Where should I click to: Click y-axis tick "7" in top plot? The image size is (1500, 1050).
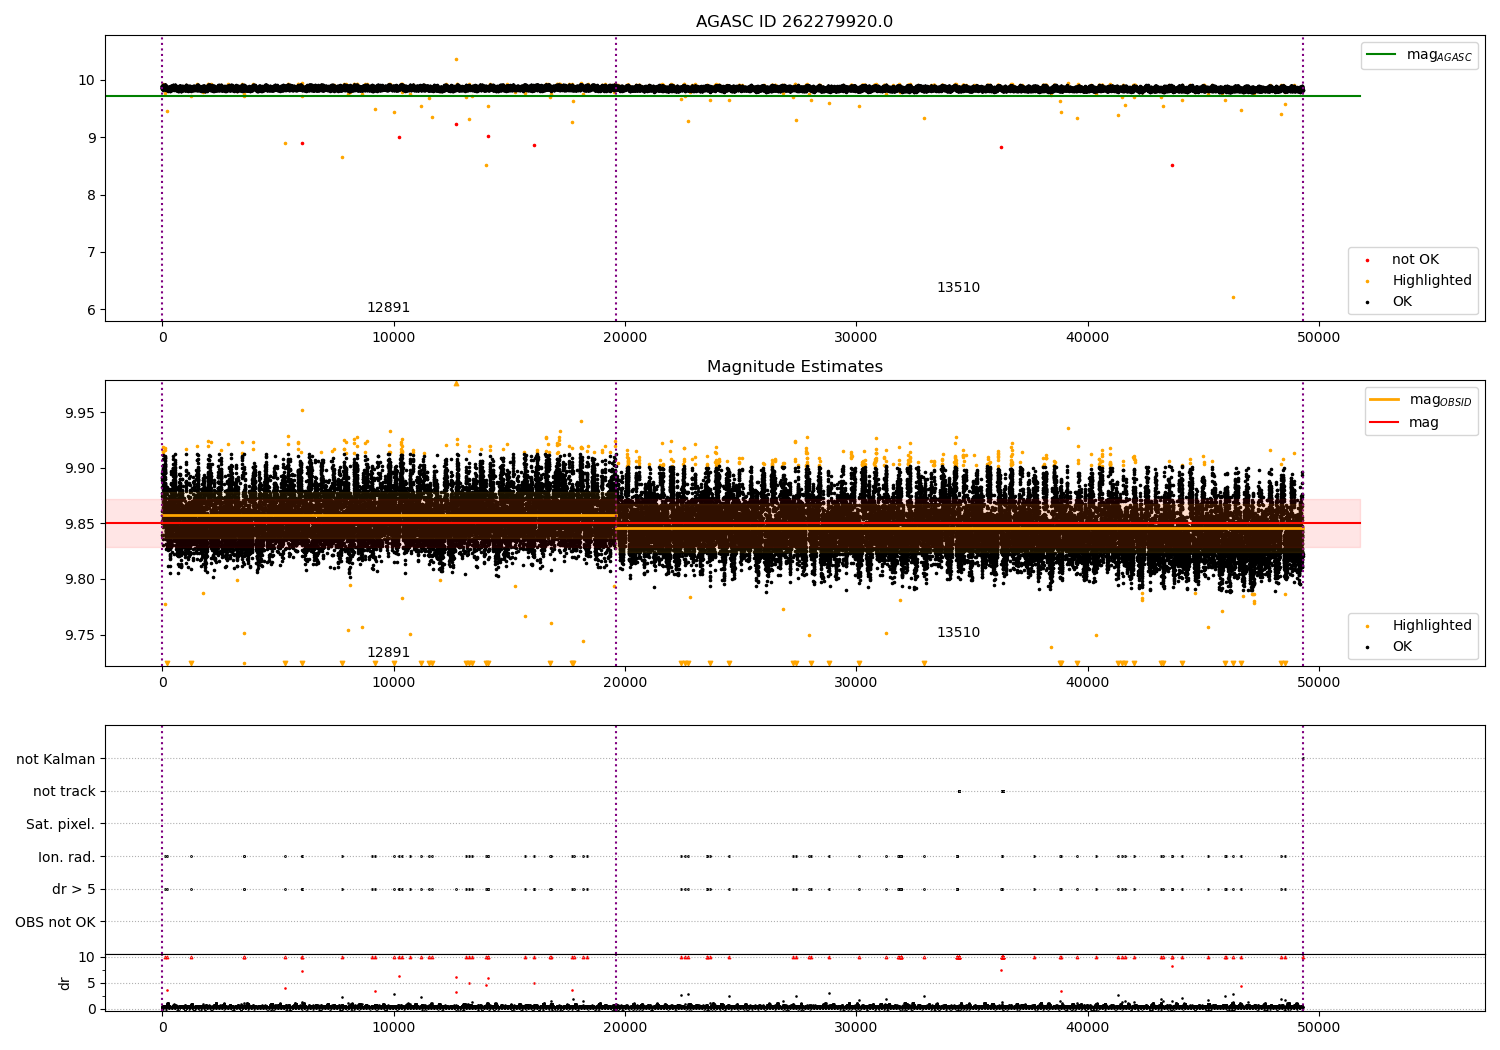click(x=90, y=253)
